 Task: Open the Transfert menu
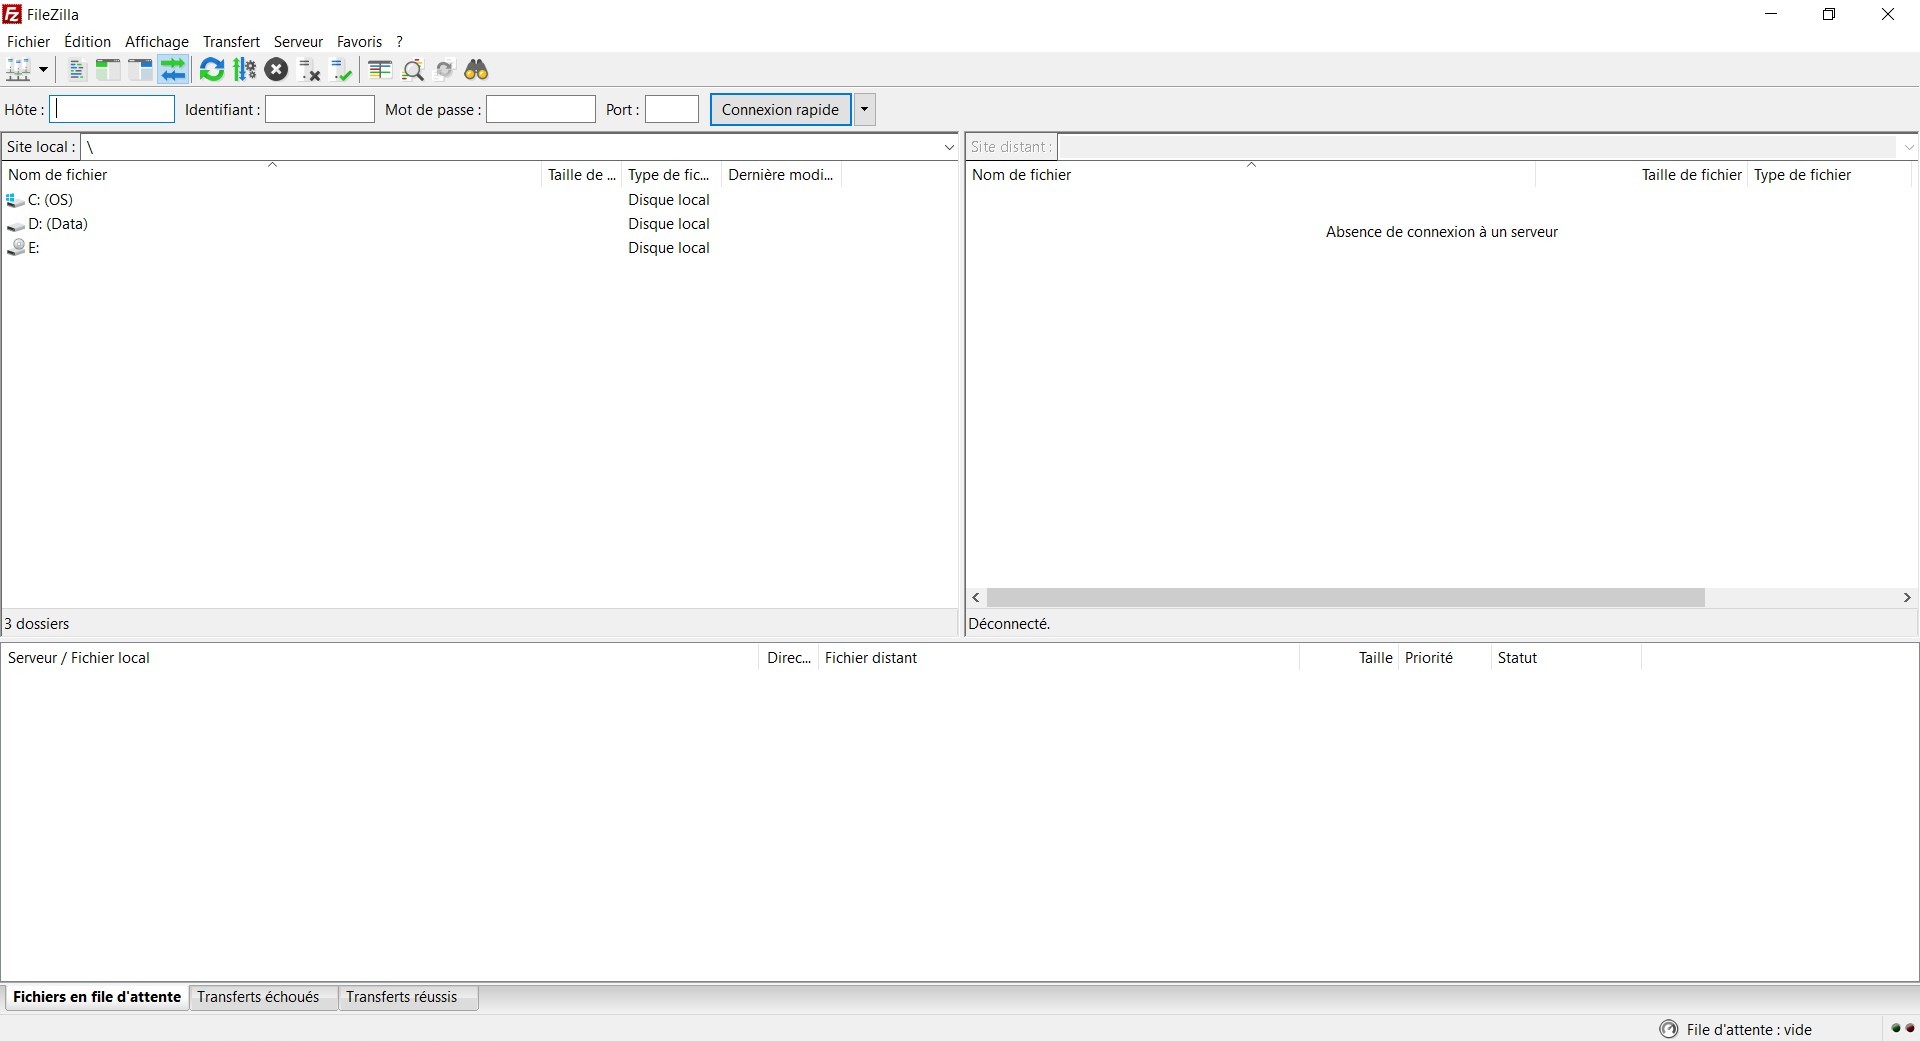(x=231, y=42)
